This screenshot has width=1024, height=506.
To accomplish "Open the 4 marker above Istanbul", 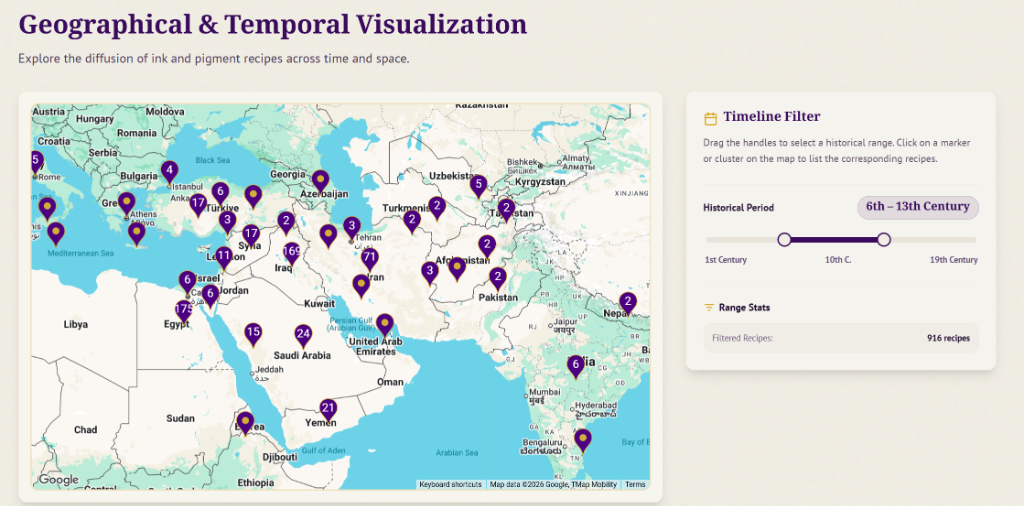I will (170, 172).
